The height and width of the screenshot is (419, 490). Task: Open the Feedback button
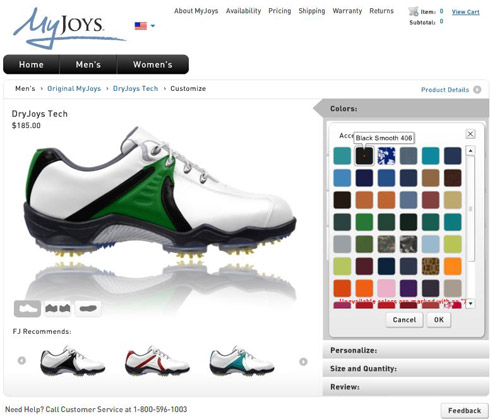(464, 410)
